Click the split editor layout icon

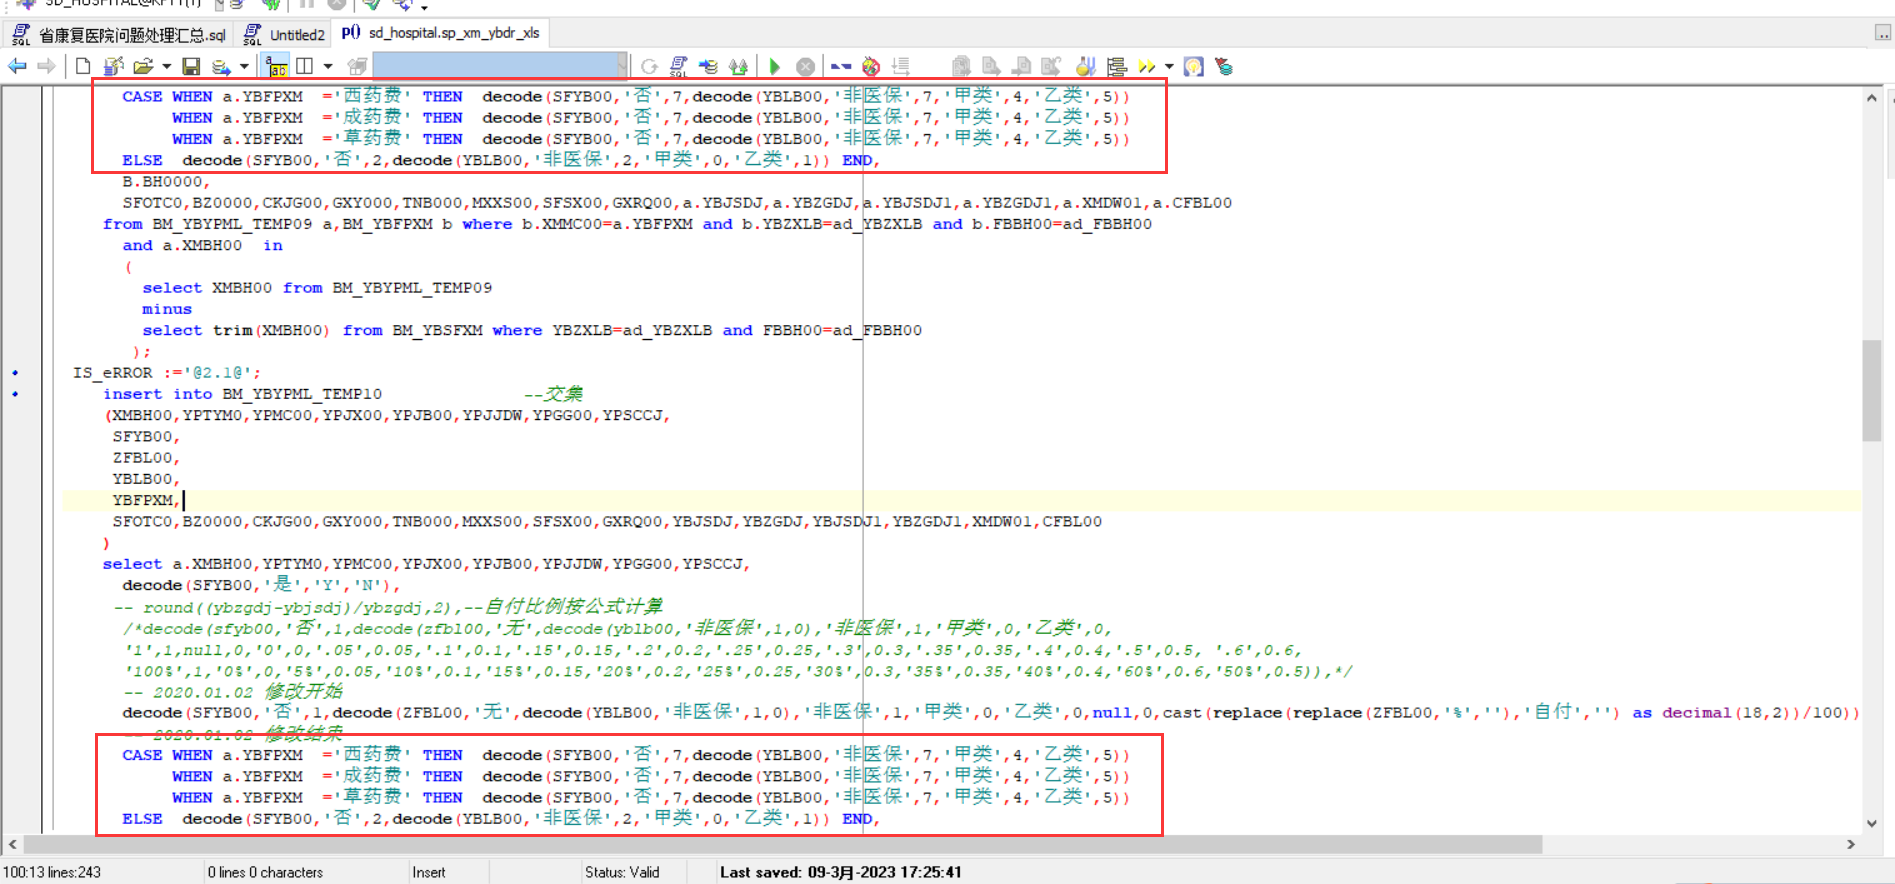click(x=305, y=66)
